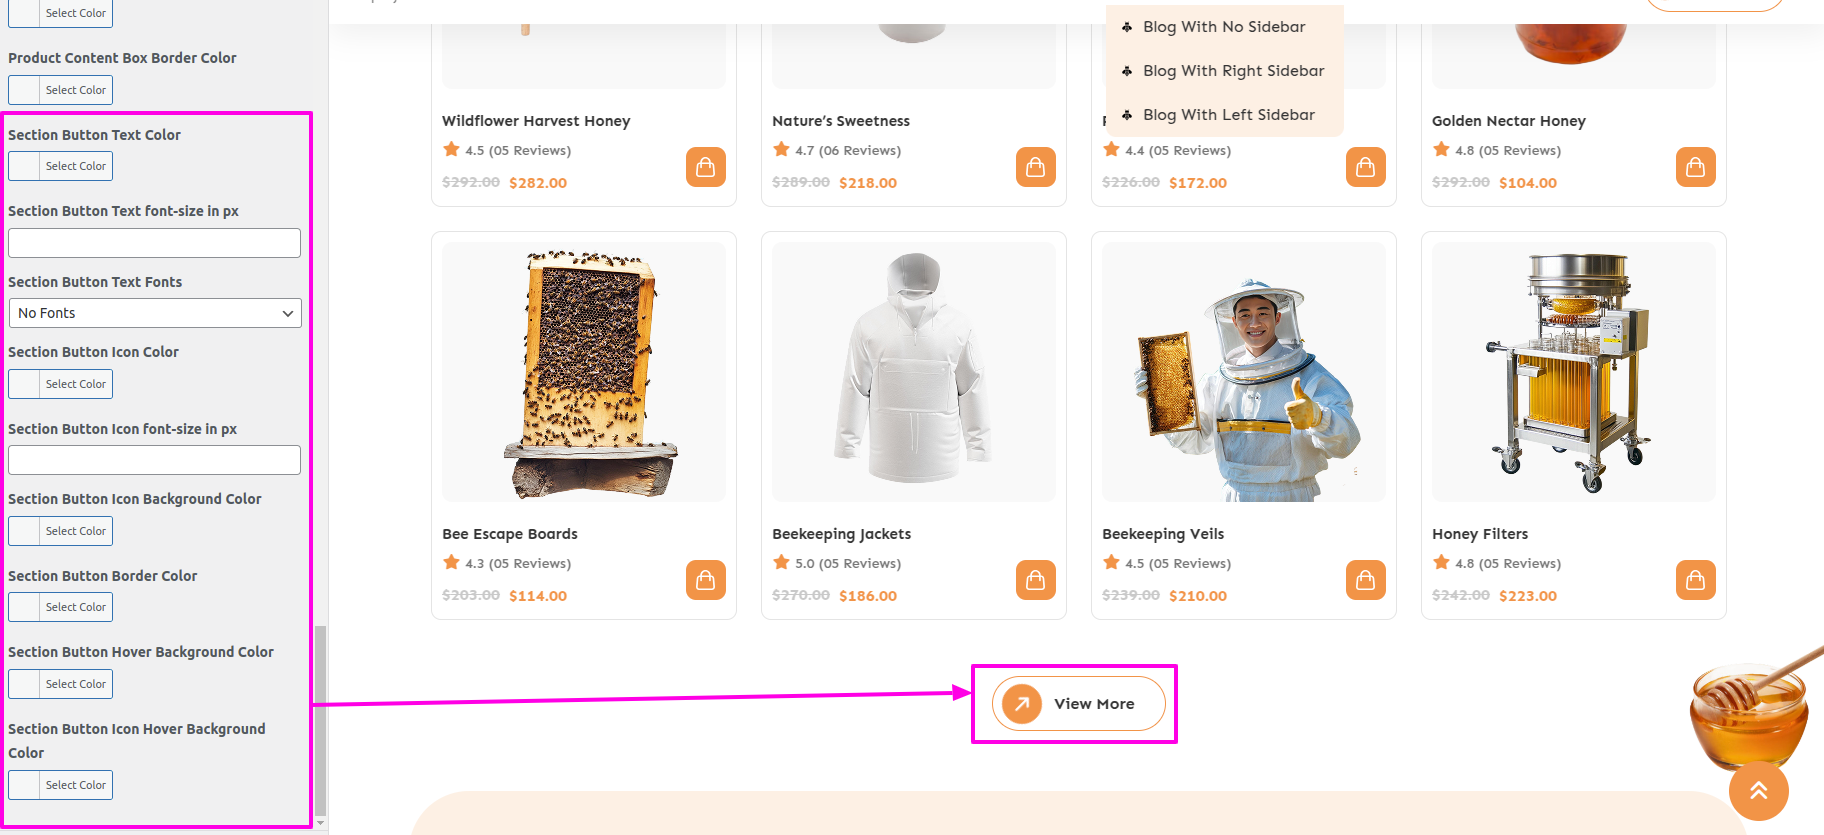Open Bee Escape Boards product title
1824x835 pixels.
(510, 534)
